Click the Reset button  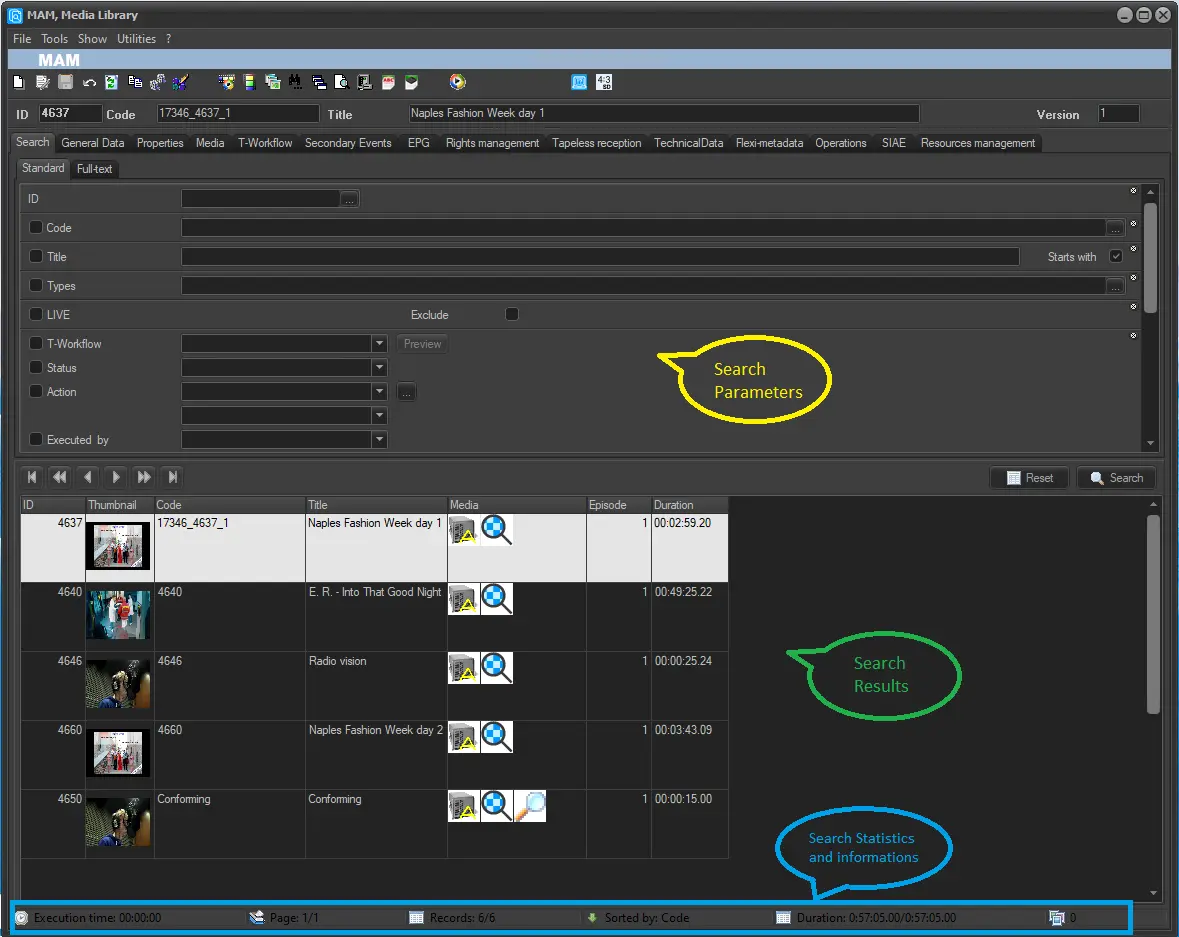point(1029,478)
